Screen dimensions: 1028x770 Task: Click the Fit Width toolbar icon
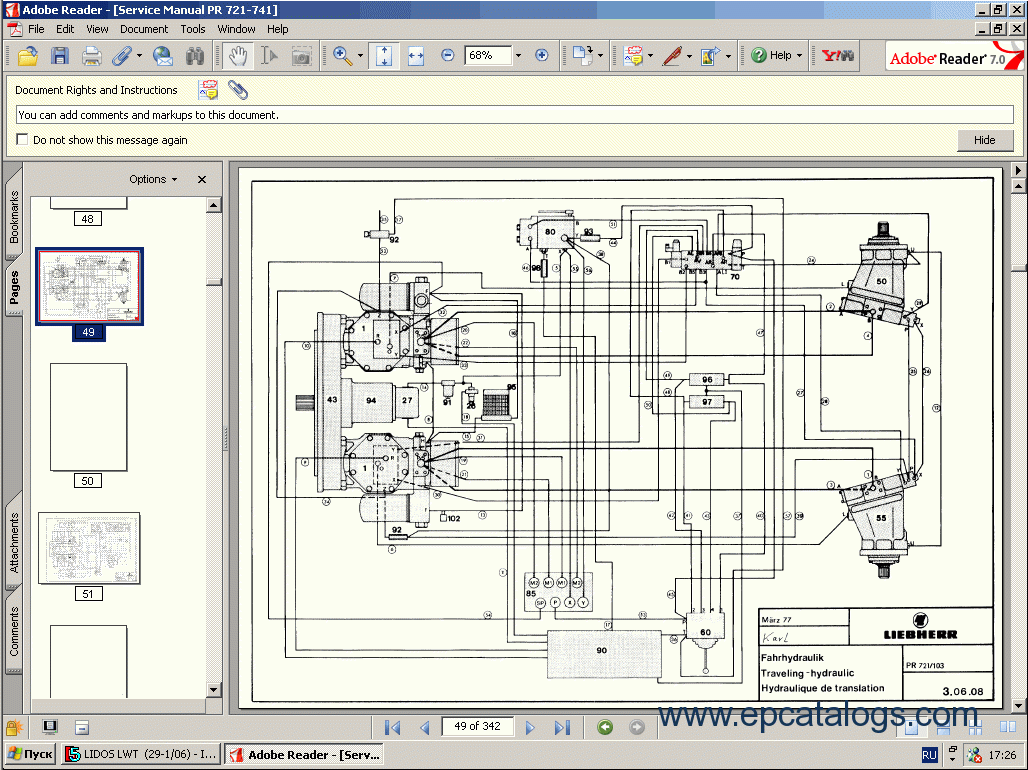pos(416,56)
